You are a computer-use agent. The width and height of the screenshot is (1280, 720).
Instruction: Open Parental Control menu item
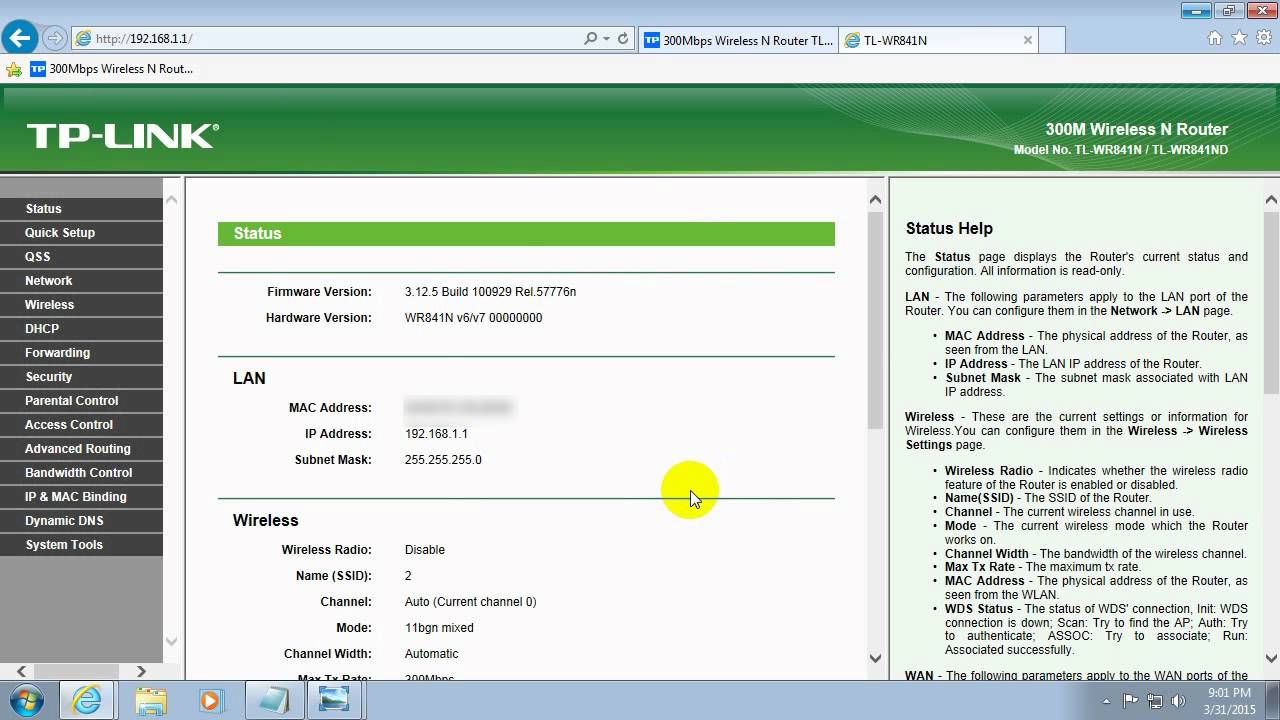coord(81,400)
